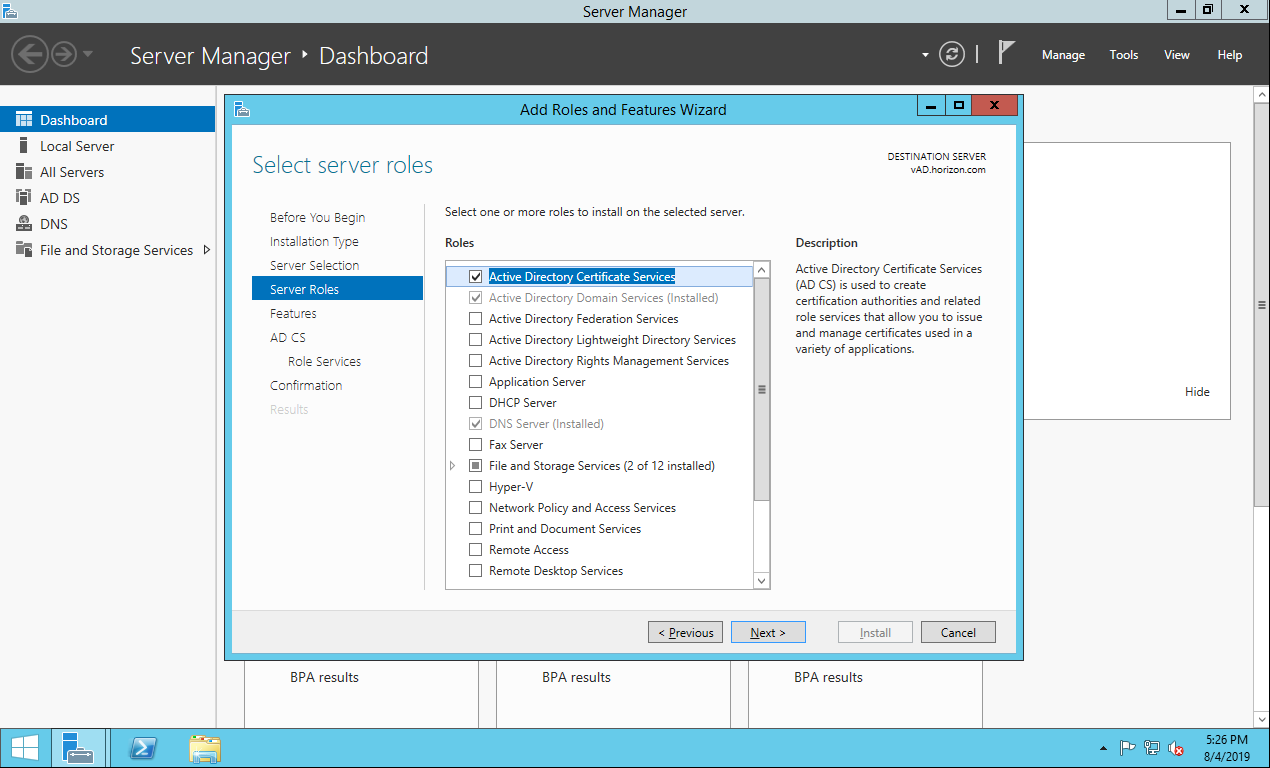Open the Notifications flag icon

pos(1006,54)
